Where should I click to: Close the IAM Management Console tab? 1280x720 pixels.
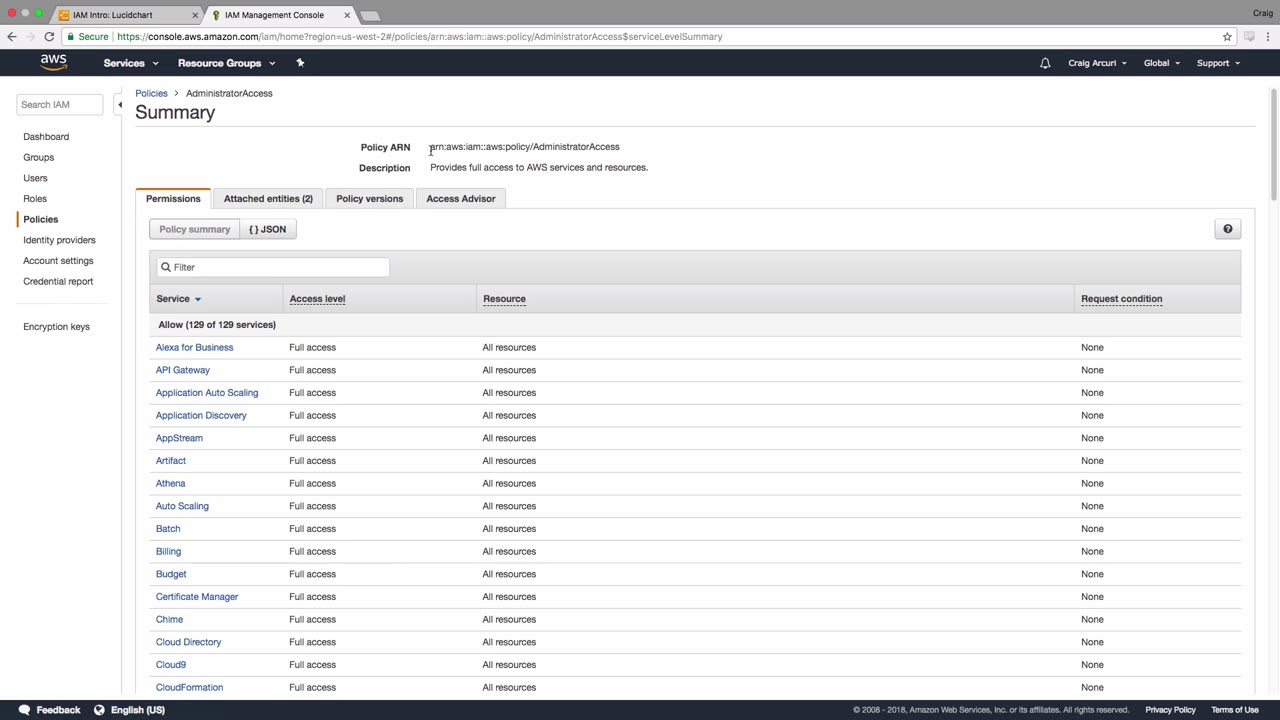coord(347,15)
